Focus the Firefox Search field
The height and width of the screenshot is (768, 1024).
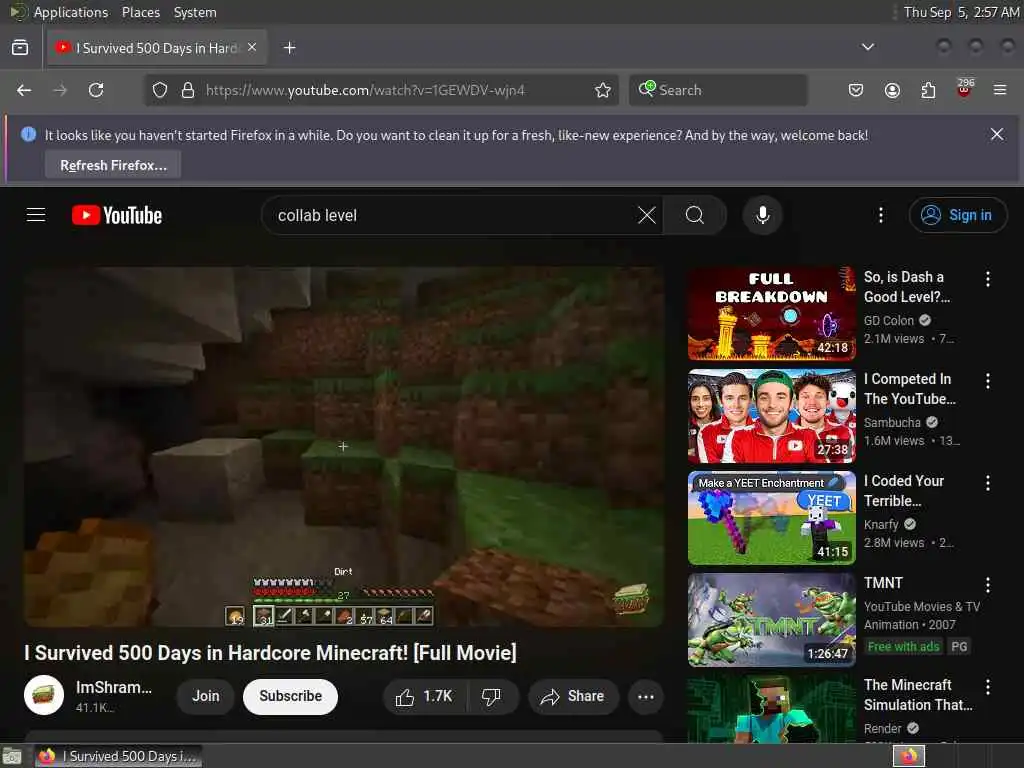[x=718, y=90]
